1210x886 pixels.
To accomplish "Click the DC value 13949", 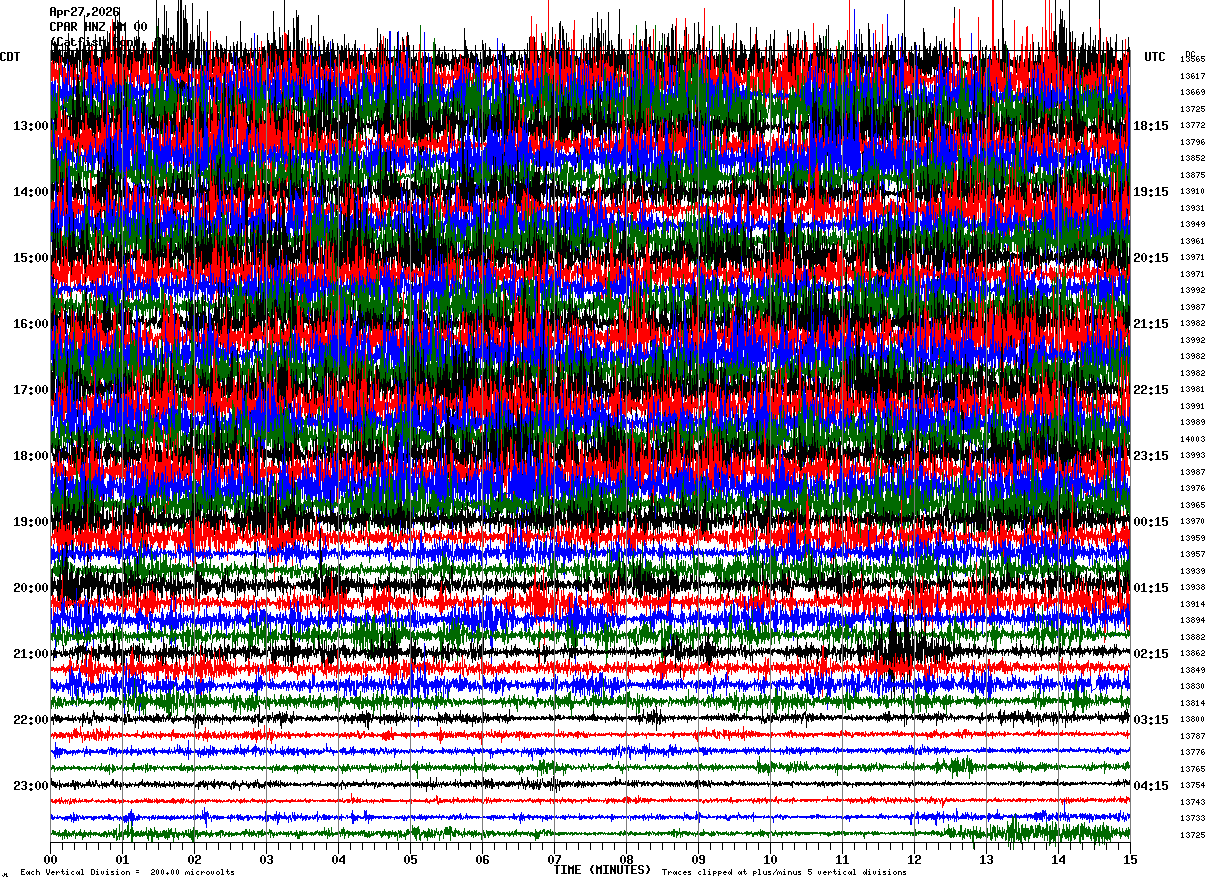I will [1192, 225].
